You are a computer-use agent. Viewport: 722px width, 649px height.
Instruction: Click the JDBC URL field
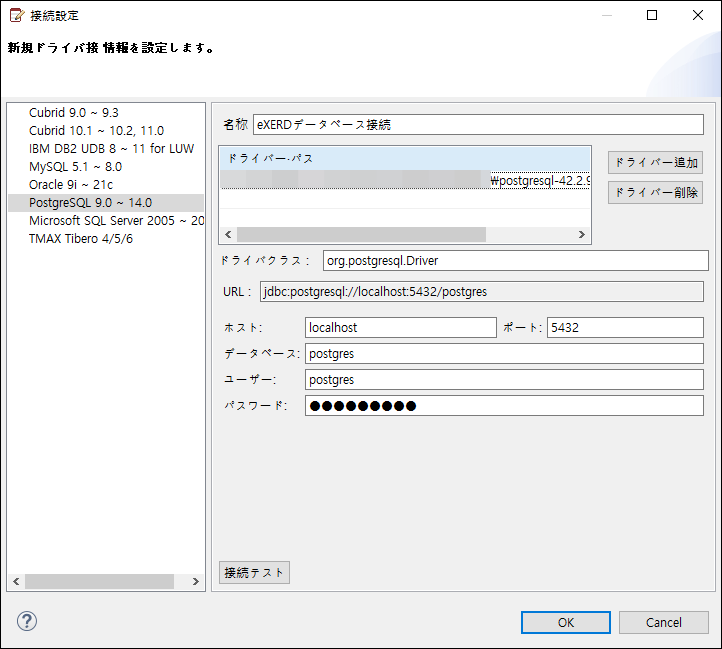coord(482,292)
